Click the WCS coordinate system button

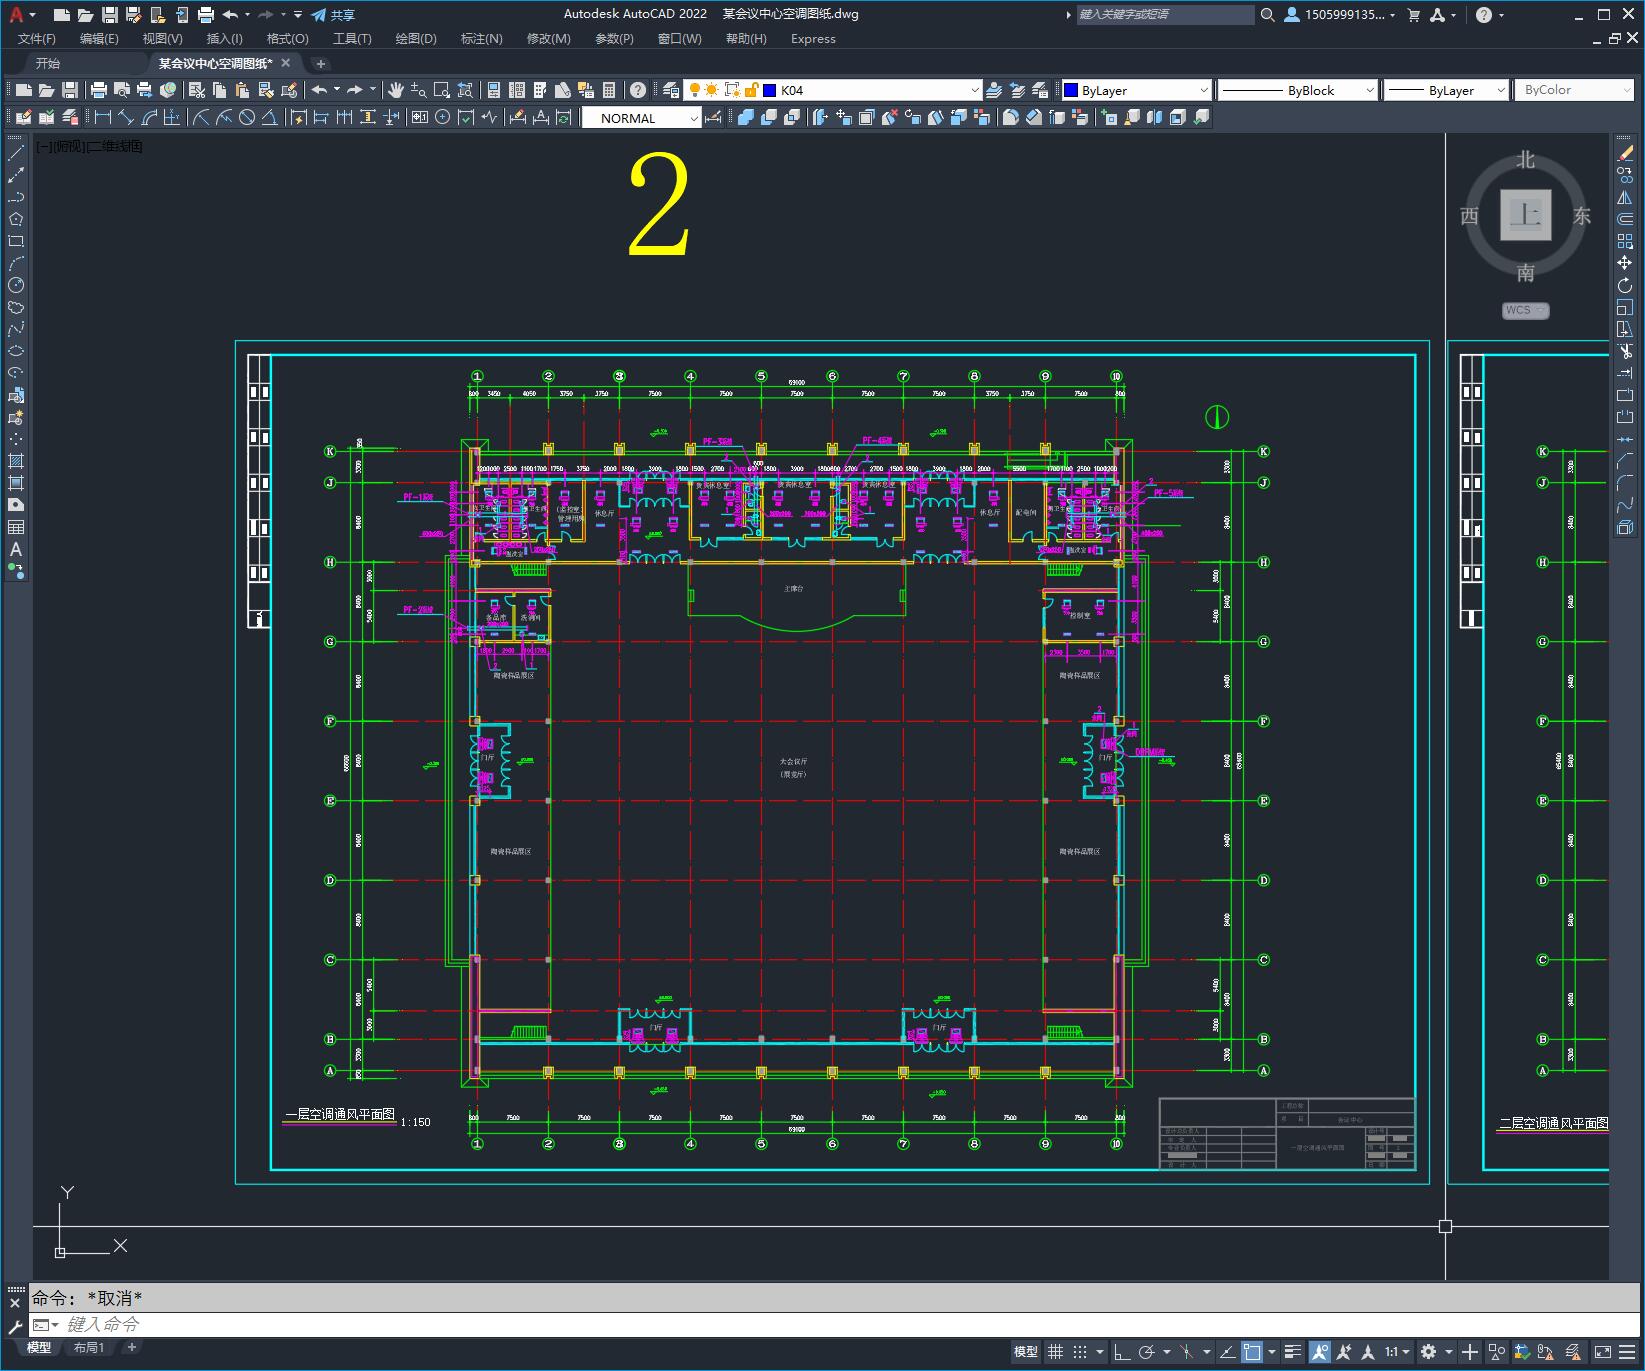pos(1525,310)
